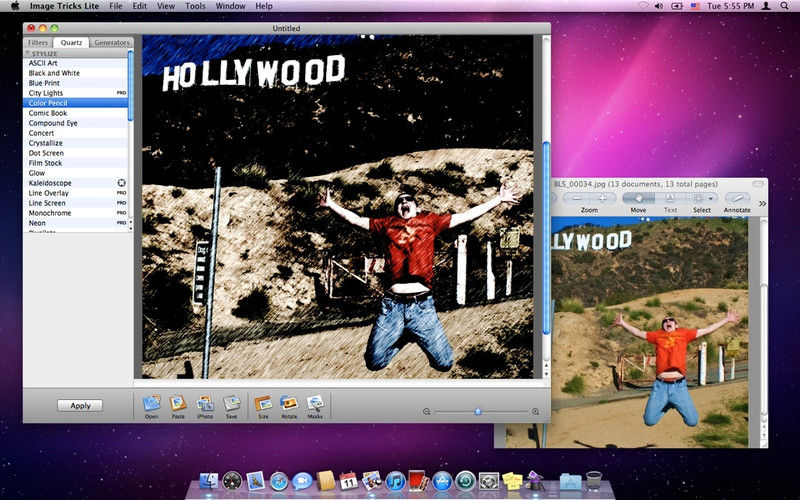This screenshot has height=500, width=800.
Task: Click the Save icon
Action: (231, 403)
